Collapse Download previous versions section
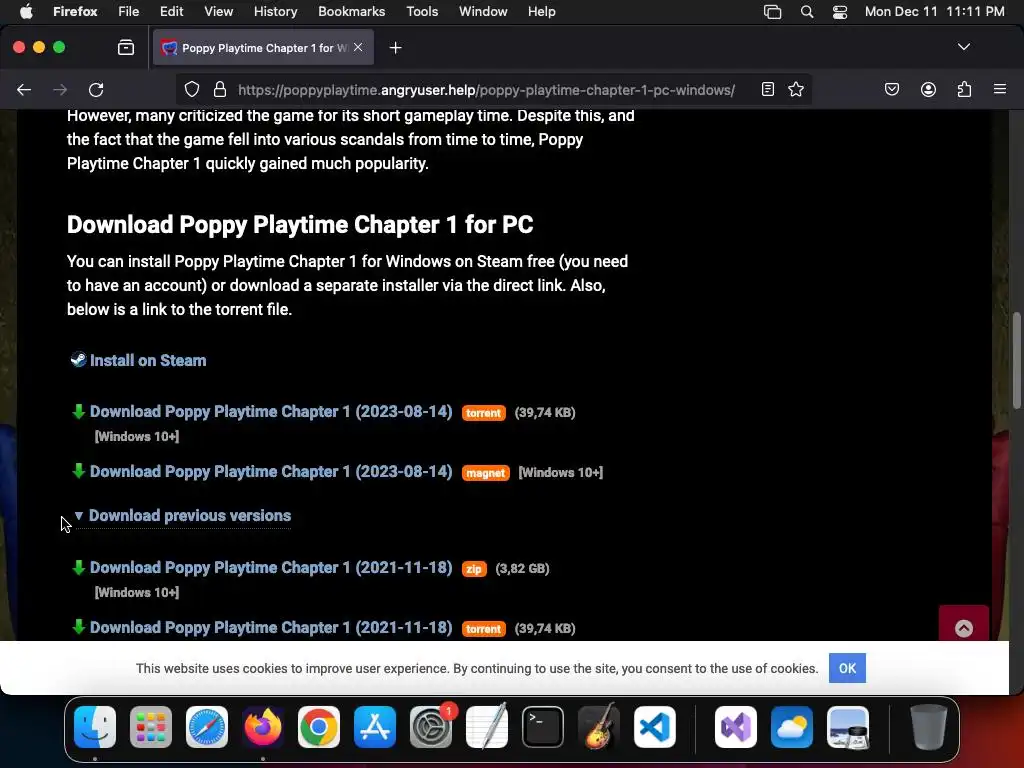The image size is (1024, 768). (x=183, y=516)
